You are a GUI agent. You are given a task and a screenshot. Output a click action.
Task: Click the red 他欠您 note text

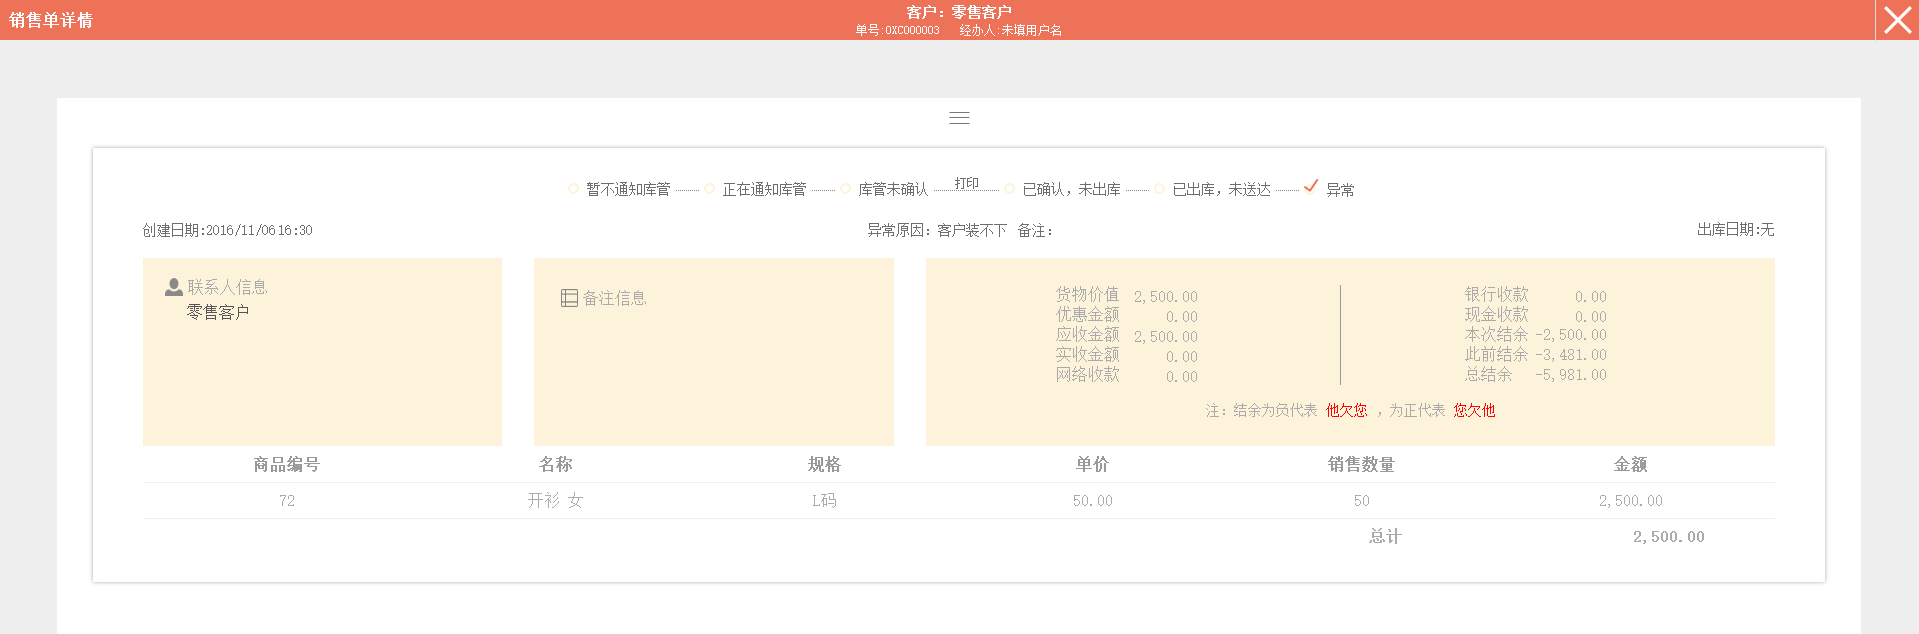[x=1346, y=410]
